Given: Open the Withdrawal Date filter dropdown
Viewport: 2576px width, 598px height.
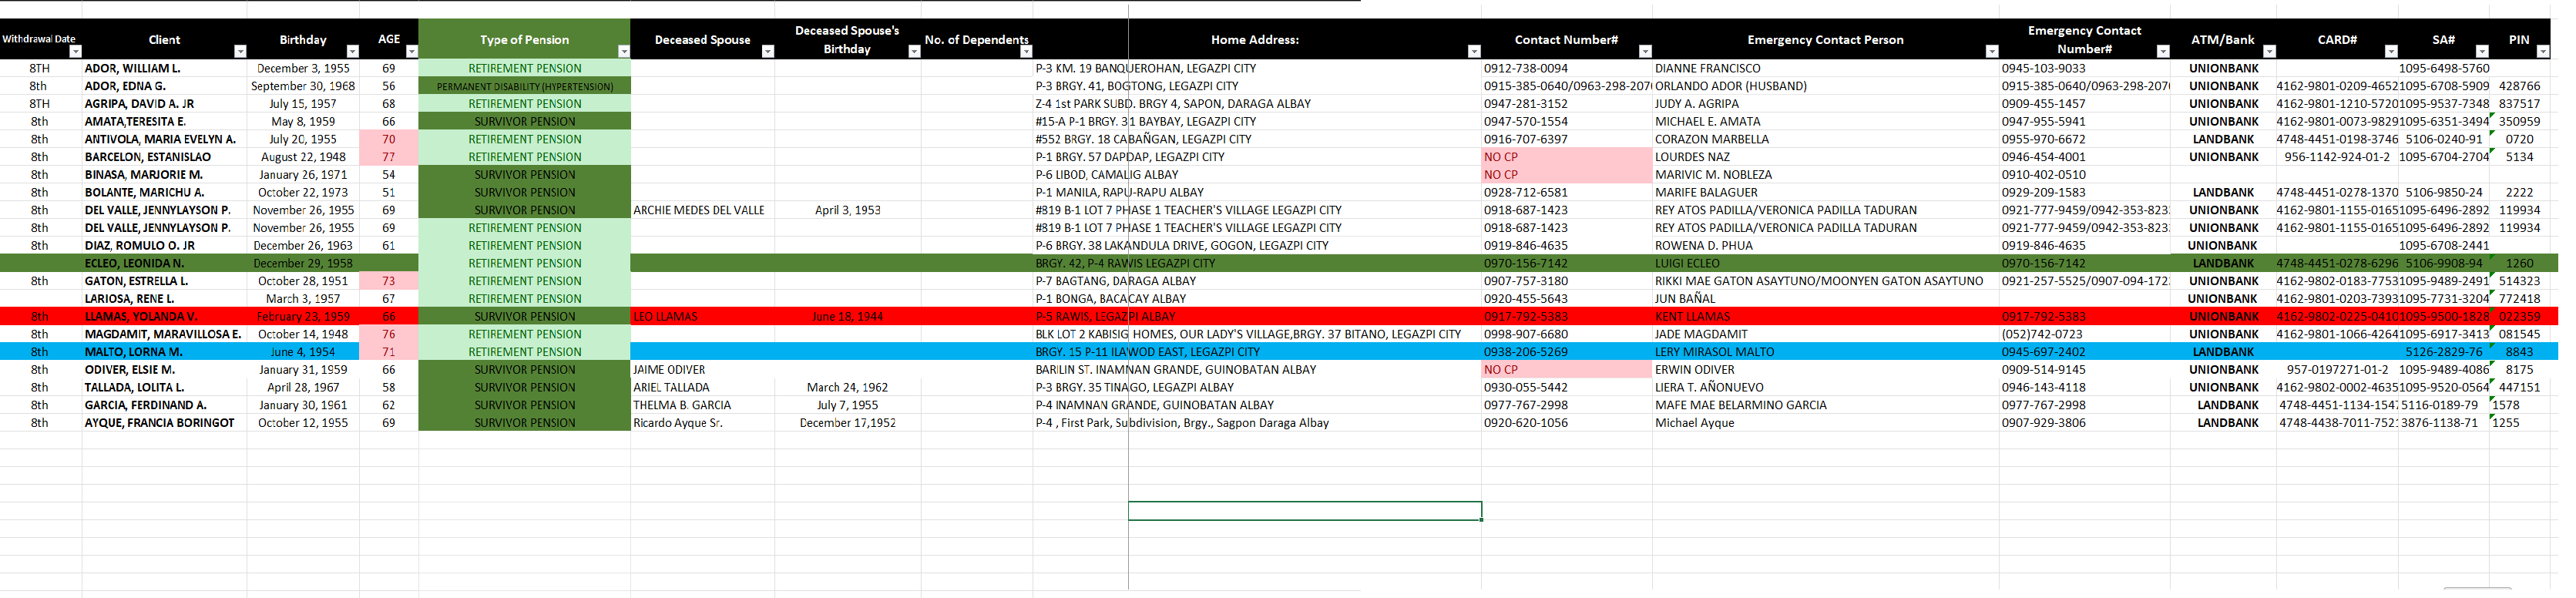Looking at the screenshot, I should coord(76,51).
